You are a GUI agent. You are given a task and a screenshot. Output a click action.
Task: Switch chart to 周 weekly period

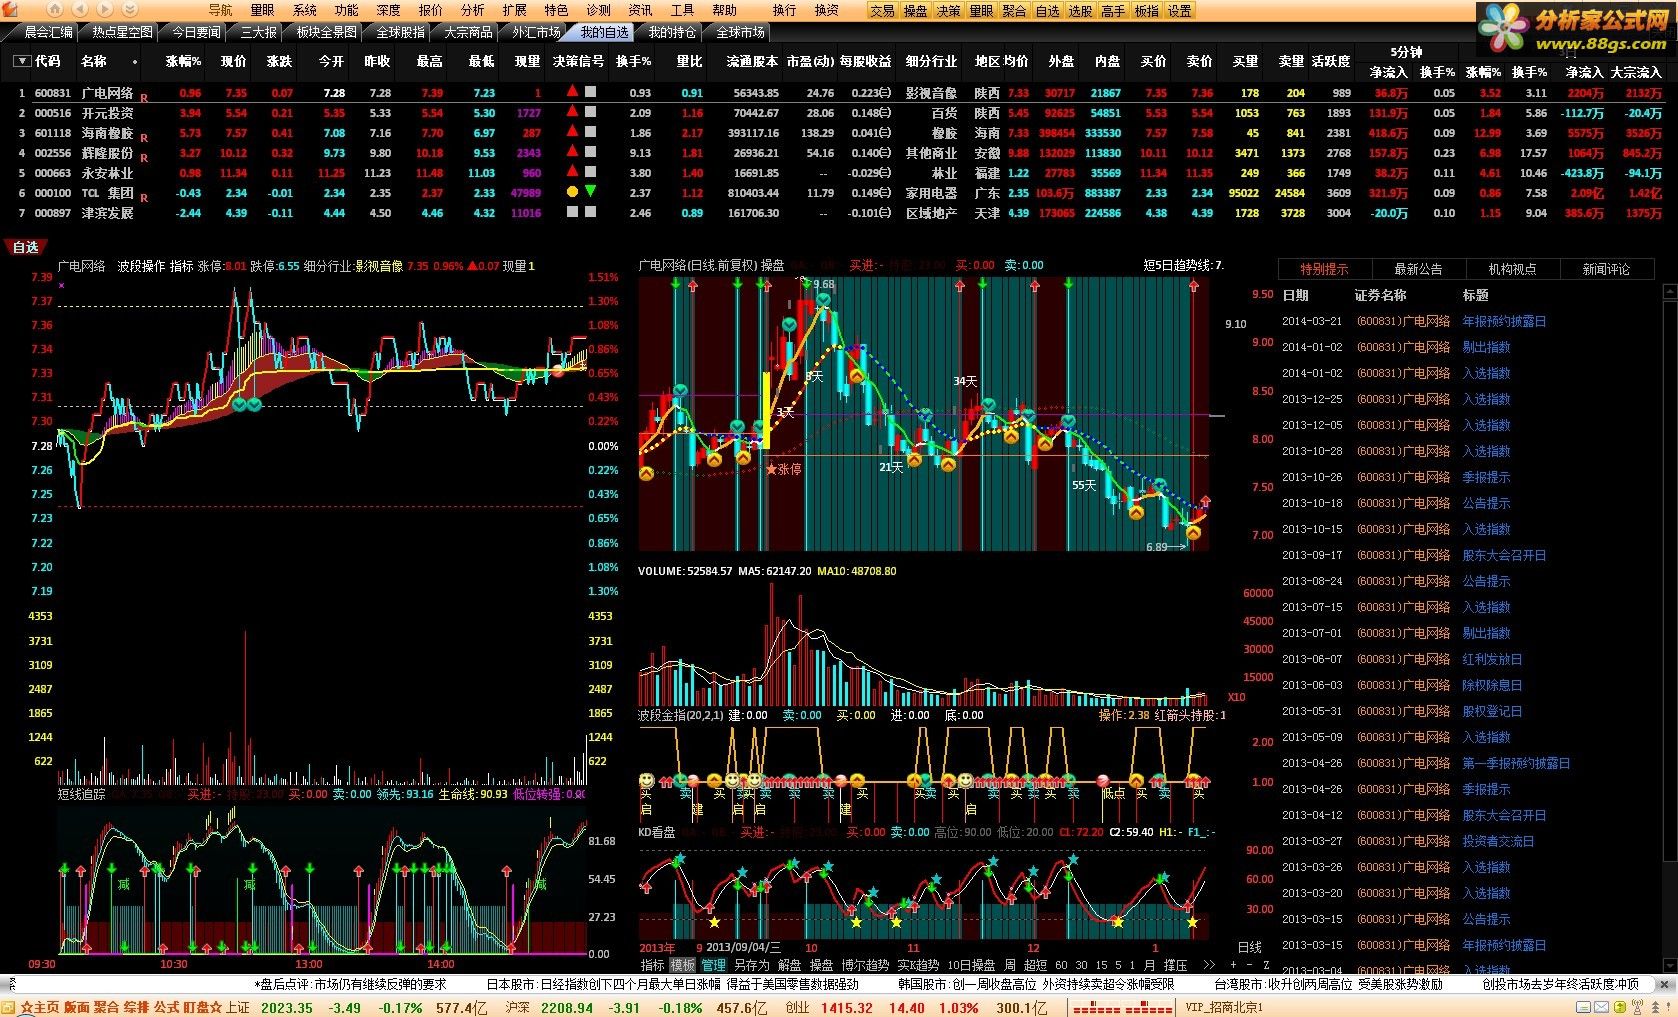point(1010,965)
